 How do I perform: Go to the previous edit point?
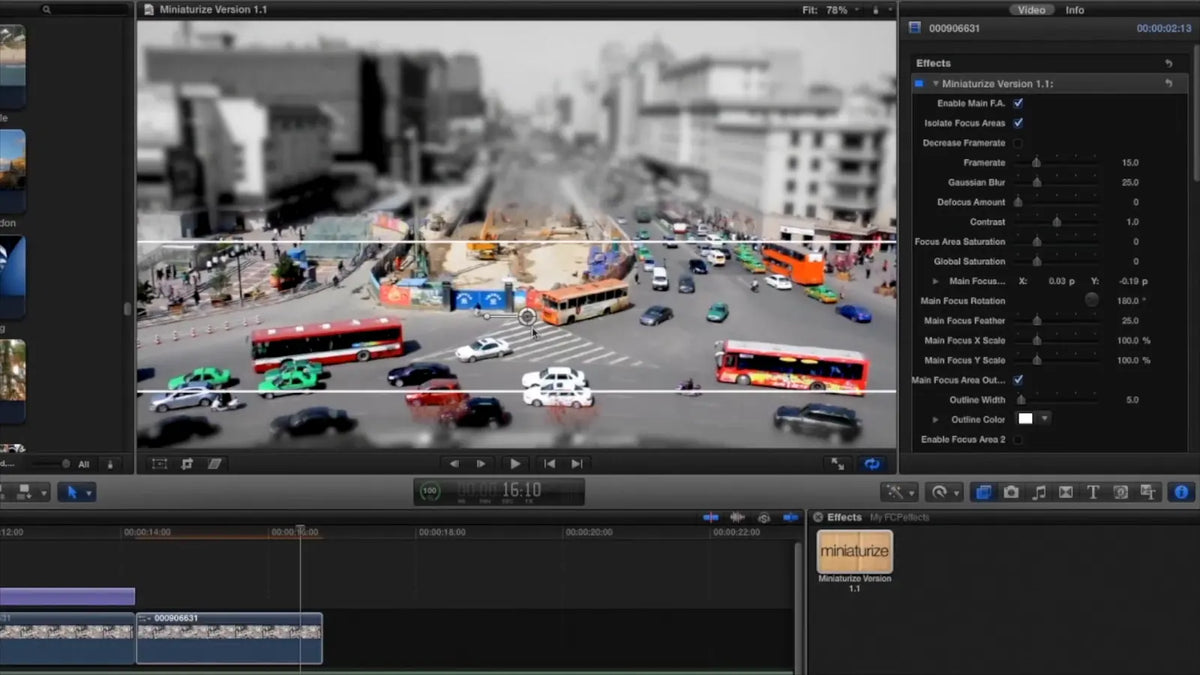click(x=549, y=463)
